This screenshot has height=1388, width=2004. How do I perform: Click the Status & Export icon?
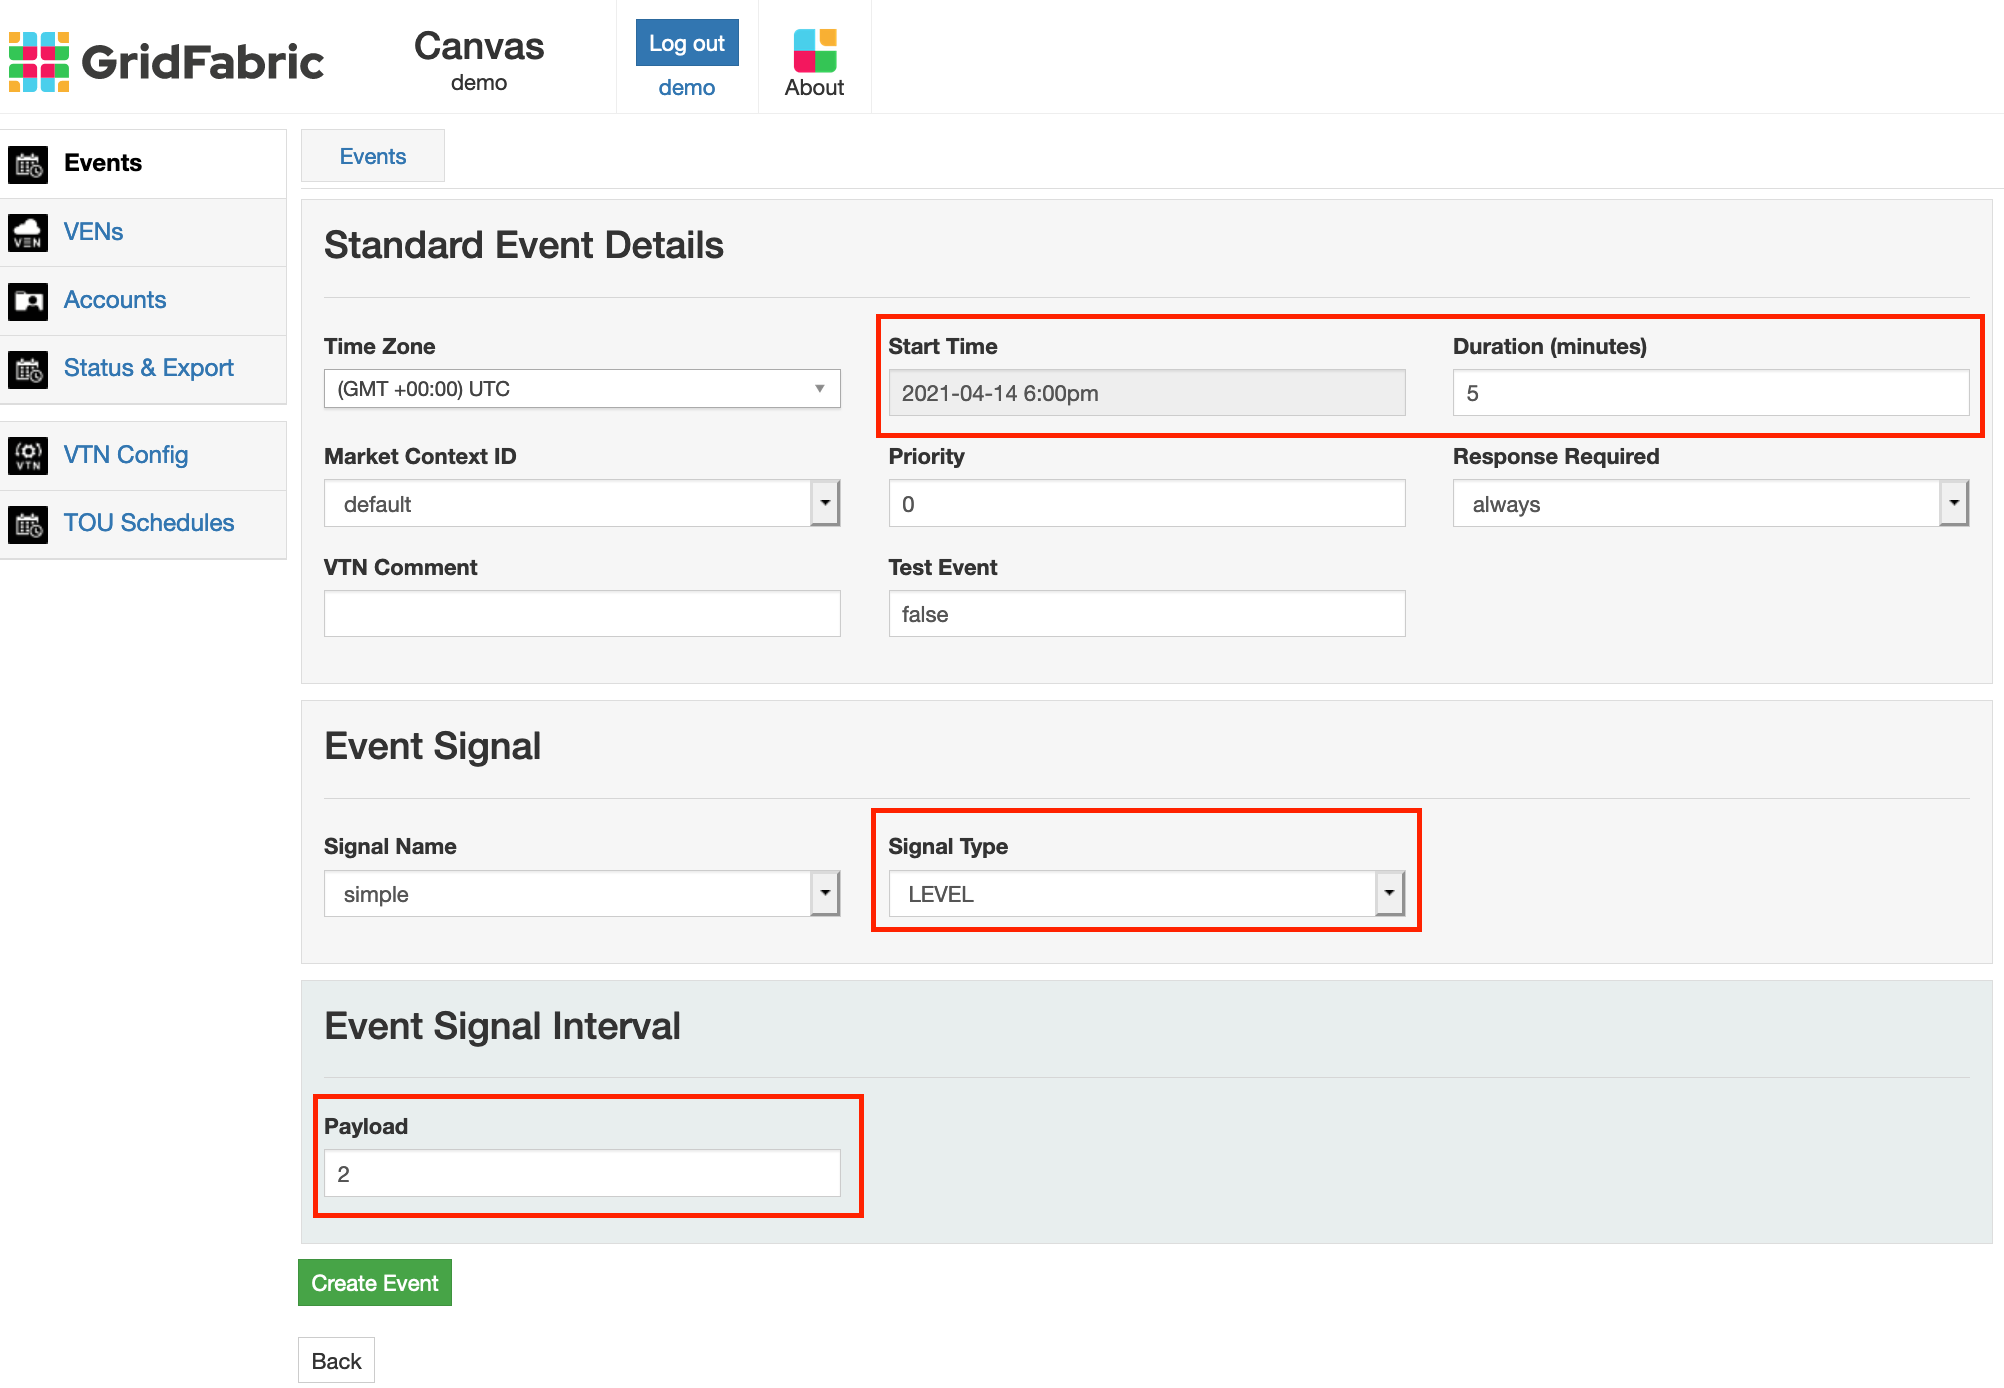click(x=28, y=369)
